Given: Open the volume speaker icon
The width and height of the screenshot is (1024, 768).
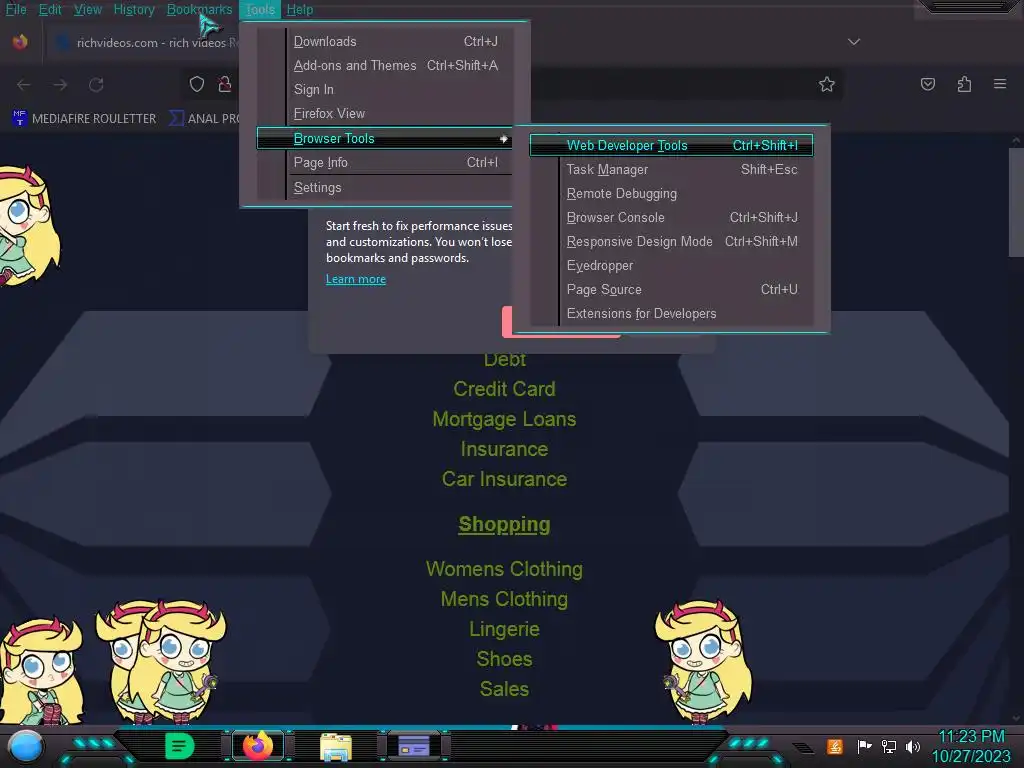Looking at the screenshot, I should point(913,746).
